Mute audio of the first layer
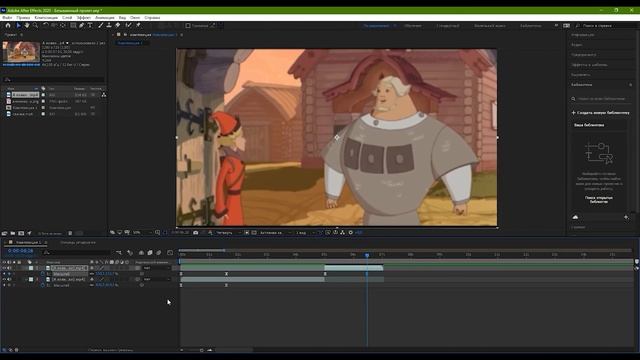This screenshot has width=640, height=360. tap(9, 268)
